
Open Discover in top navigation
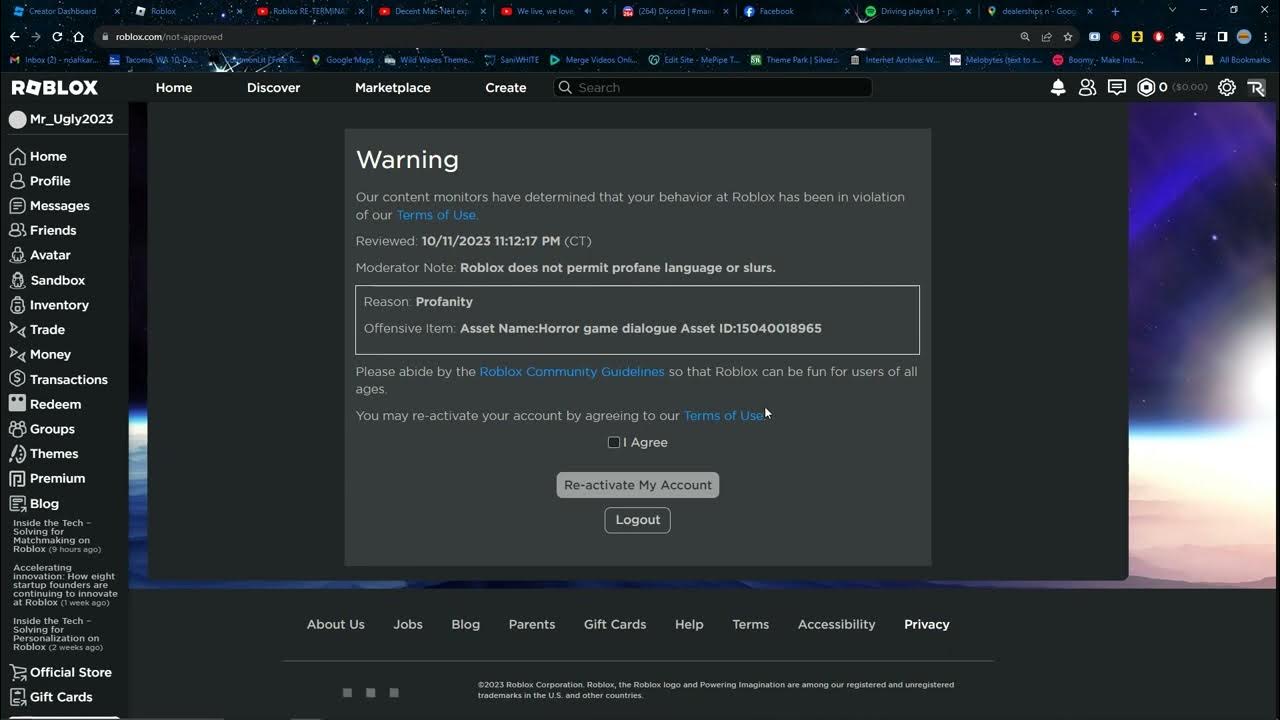[274, 88]
